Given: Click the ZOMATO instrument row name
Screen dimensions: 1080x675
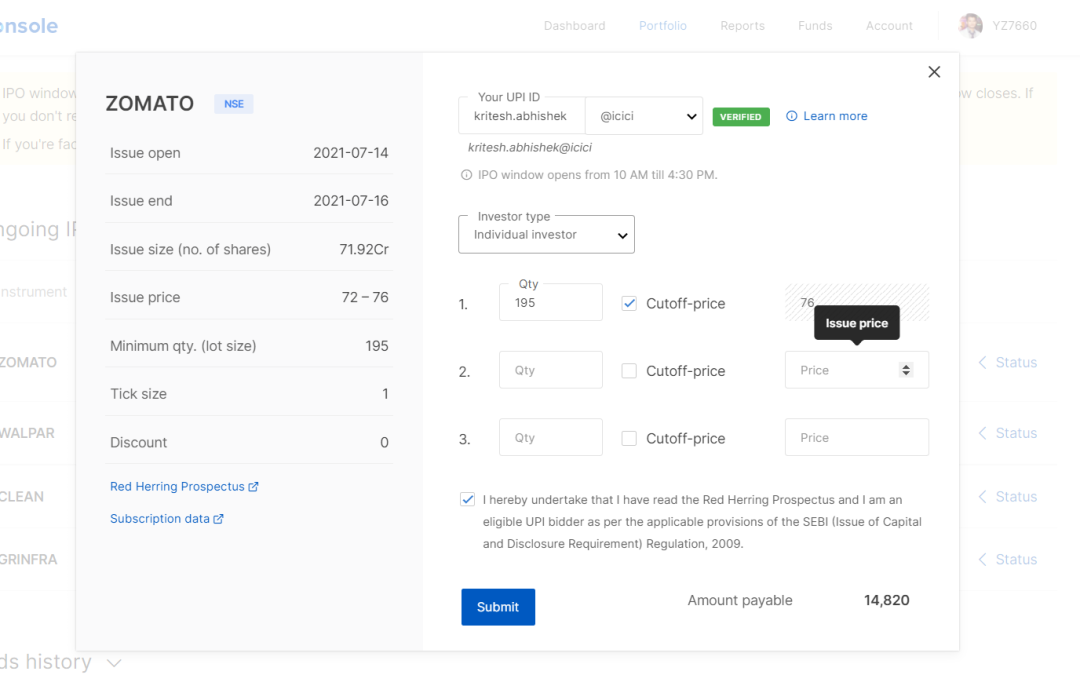Looking at the screenshot, I should [28, 362].
